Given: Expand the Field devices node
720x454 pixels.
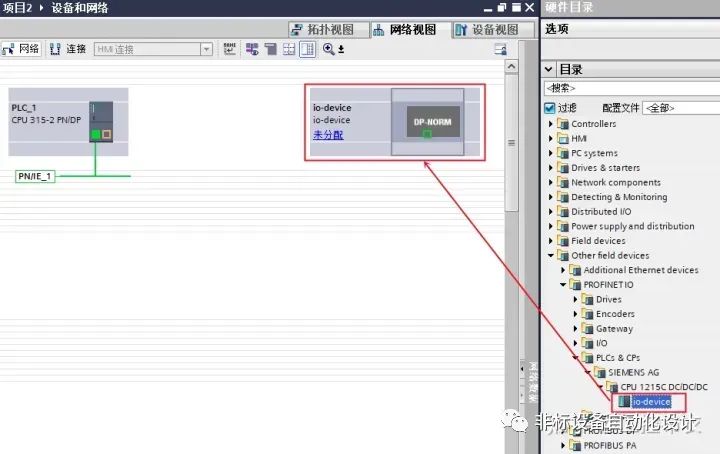Looking at the screenshot, I should point(551,241).
